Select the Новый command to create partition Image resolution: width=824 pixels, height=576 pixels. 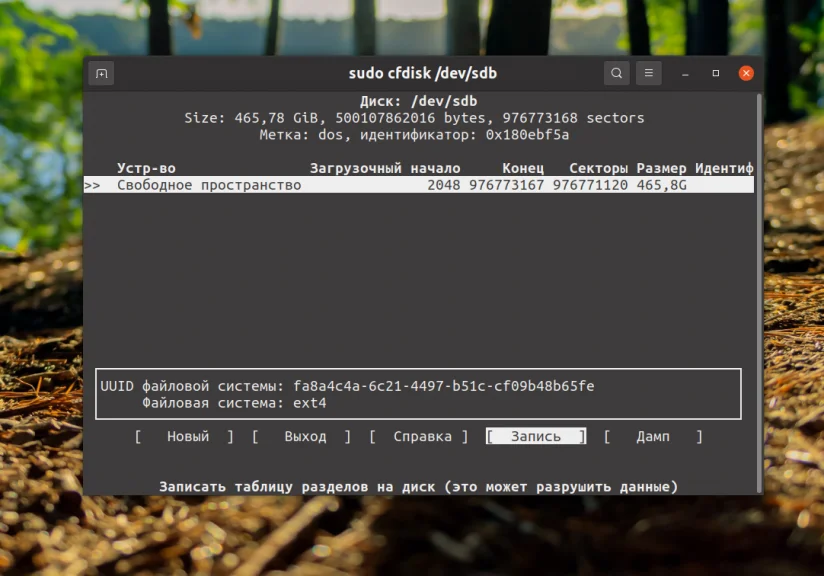click(x=186, y=436)
